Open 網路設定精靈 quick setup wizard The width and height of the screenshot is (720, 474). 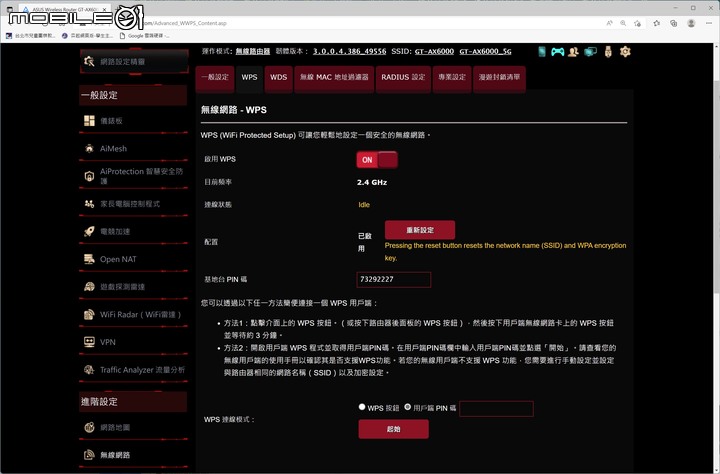[x=134, y=61]
